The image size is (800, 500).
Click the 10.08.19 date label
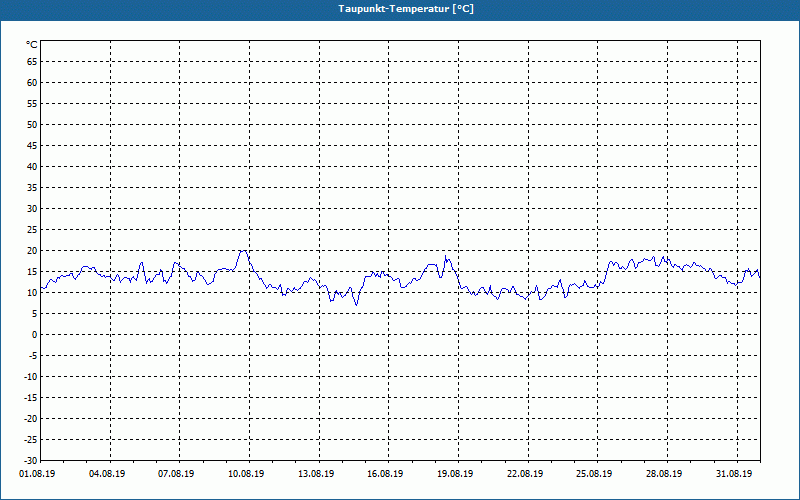pyautogui.click(x=246, y=474)
